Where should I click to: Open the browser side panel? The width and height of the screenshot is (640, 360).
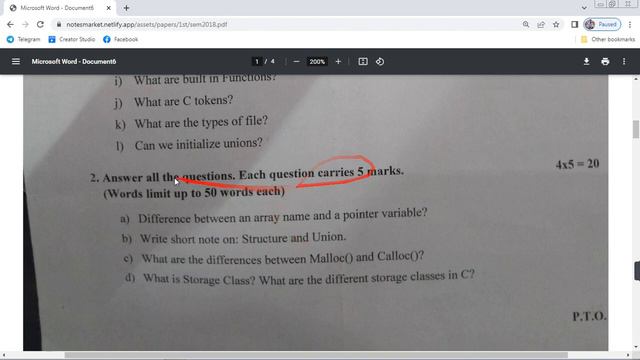[574, 24]
